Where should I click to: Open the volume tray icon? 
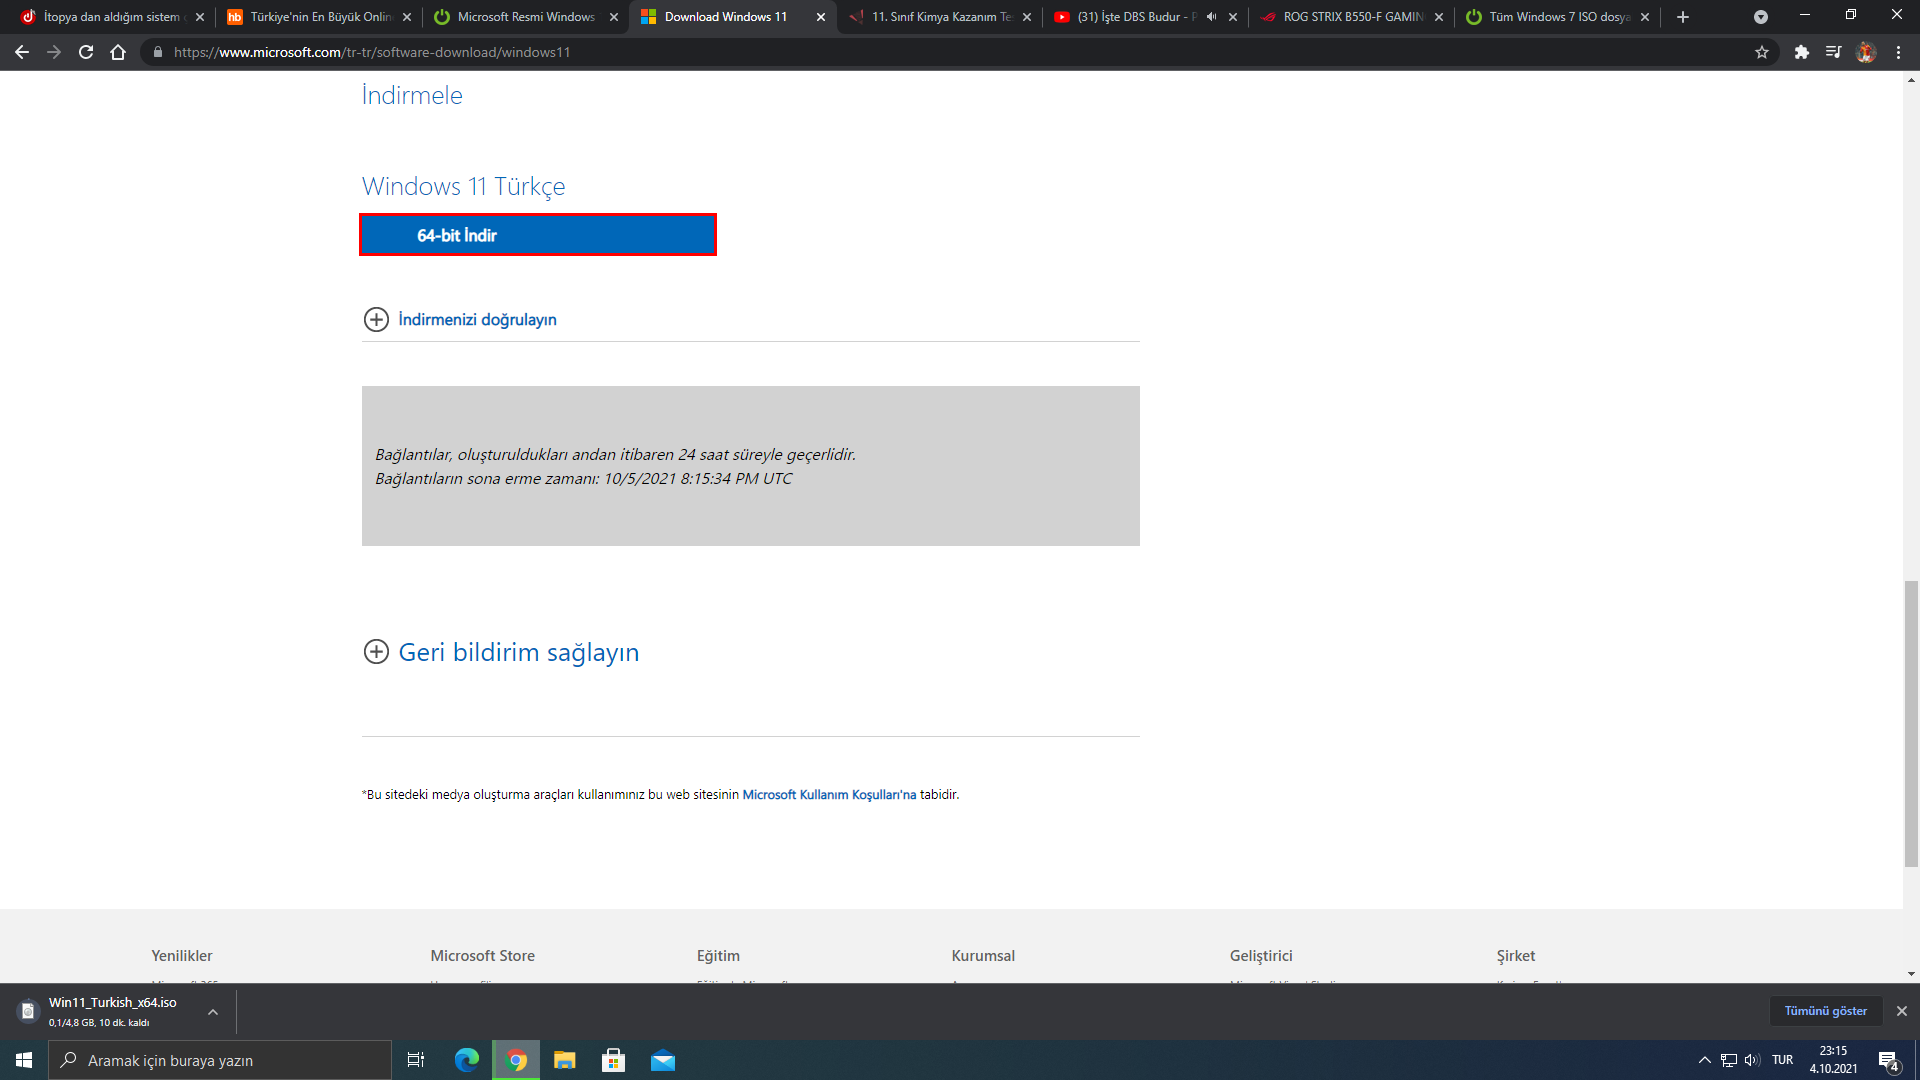coord(1752,1060)
